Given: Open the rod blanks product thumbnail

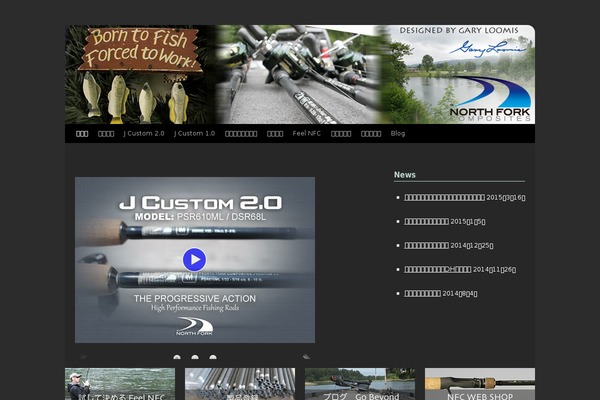Looking at the screenshot, I should click(240, 384).
